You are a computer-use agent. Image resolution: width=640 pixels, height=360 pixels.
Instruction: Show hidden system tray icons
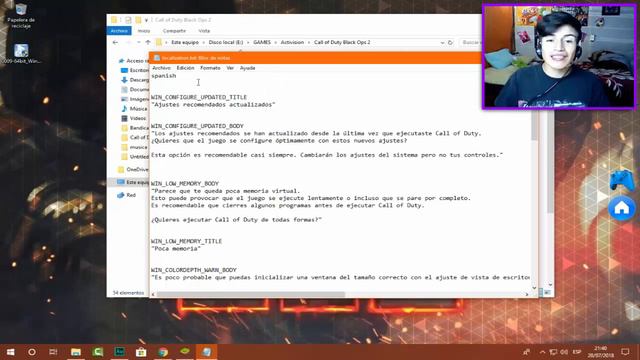(x=542, y=352)
